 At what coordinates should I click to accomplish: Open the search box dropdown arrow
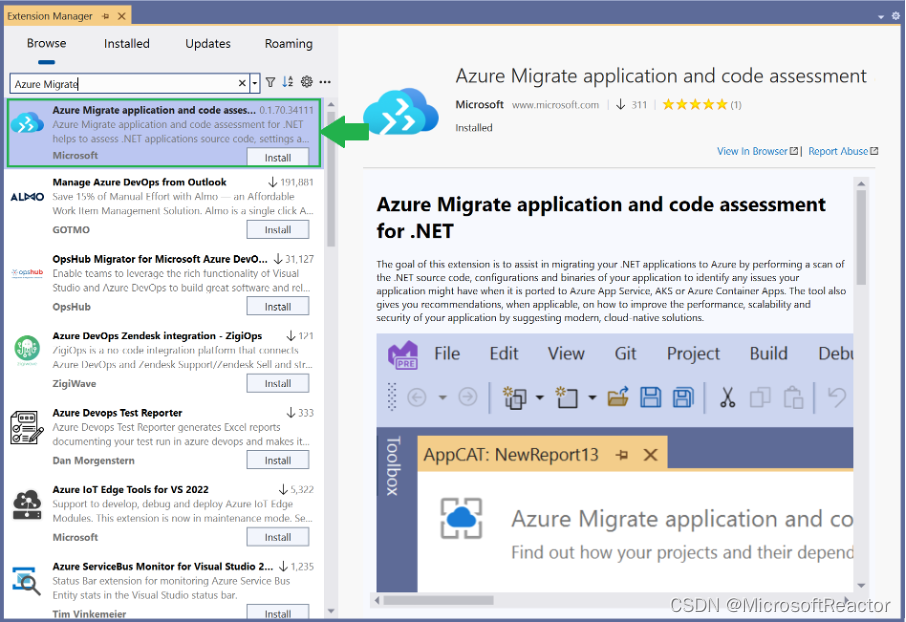tap(254, 83)
